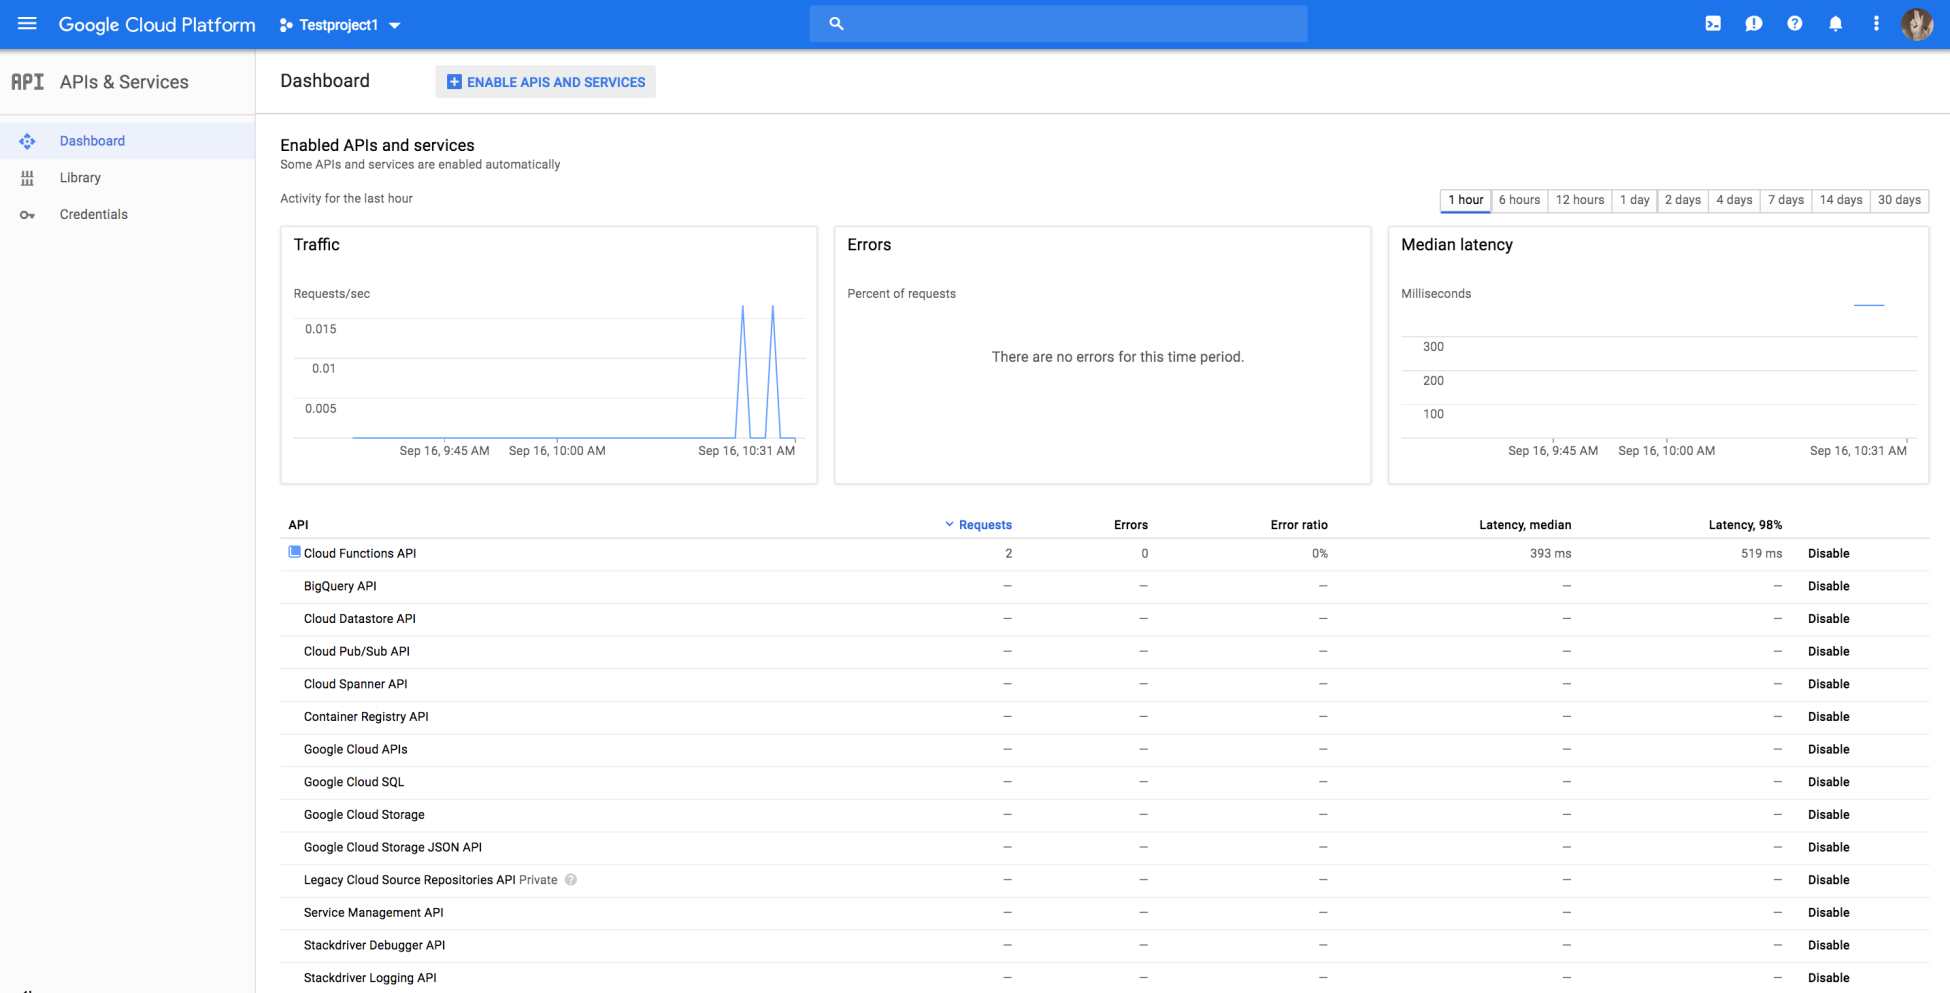Open Library in the sidebar
This screenshot has width=1950, height=993.
pyautogui.click(x=127, y=178)
